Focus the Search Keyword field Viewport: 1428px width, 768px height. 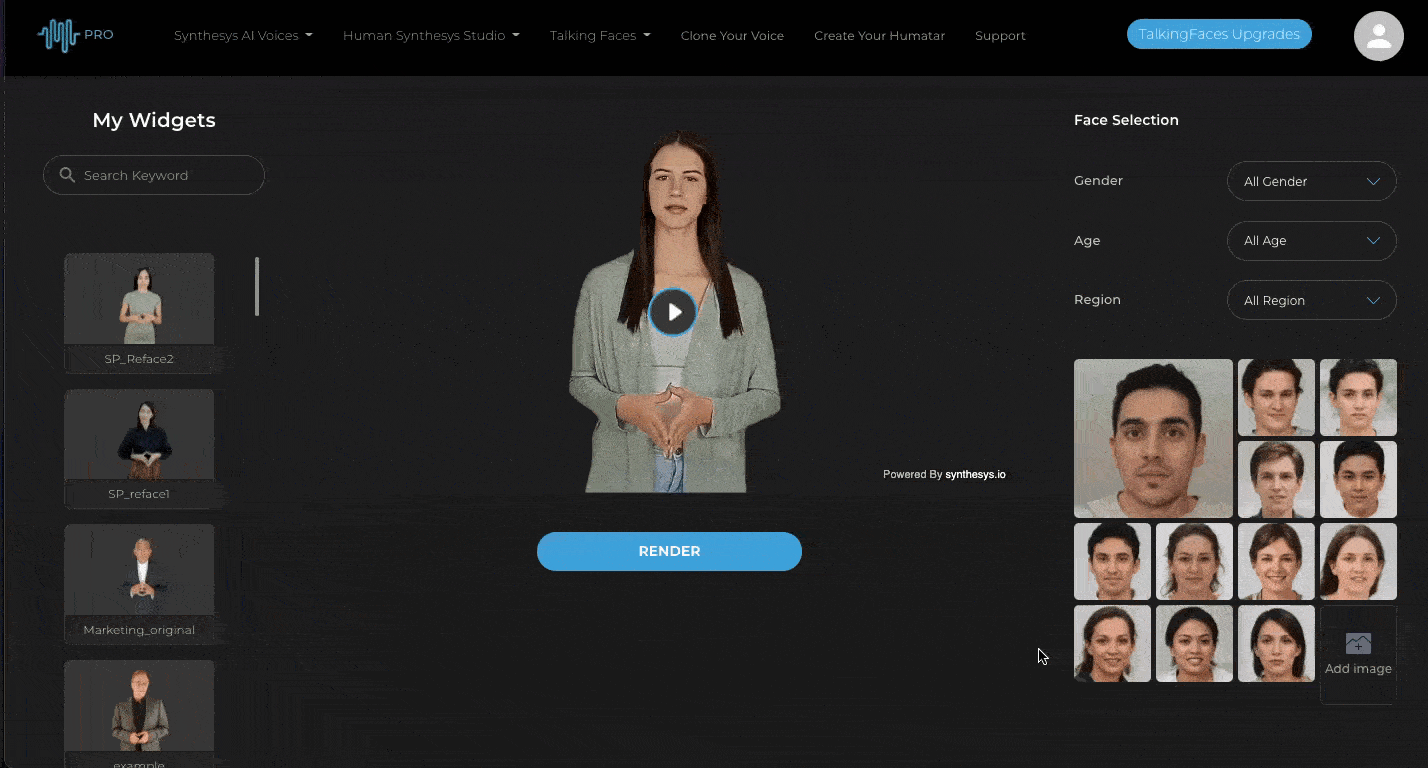(x=154, y=175)
